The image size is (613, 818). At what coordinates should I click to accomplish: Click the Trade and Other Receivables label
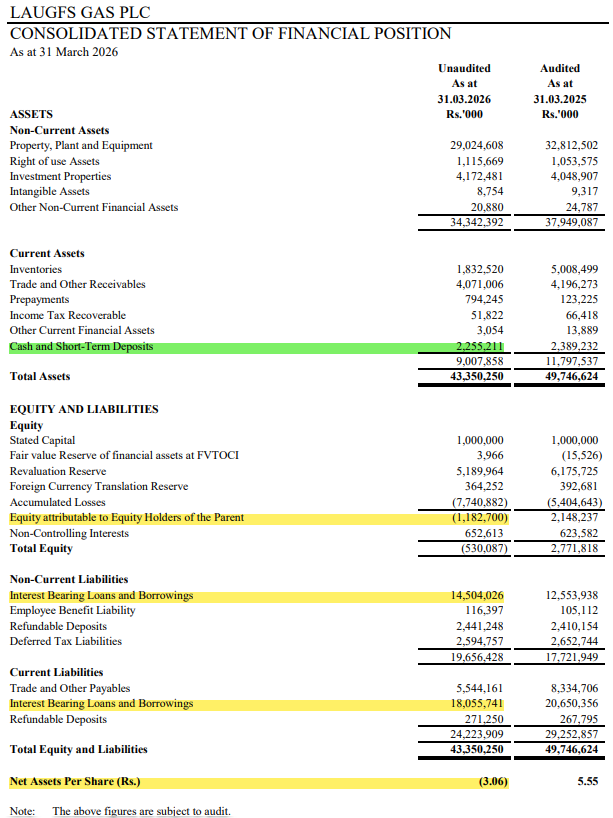tap(77, 284)
